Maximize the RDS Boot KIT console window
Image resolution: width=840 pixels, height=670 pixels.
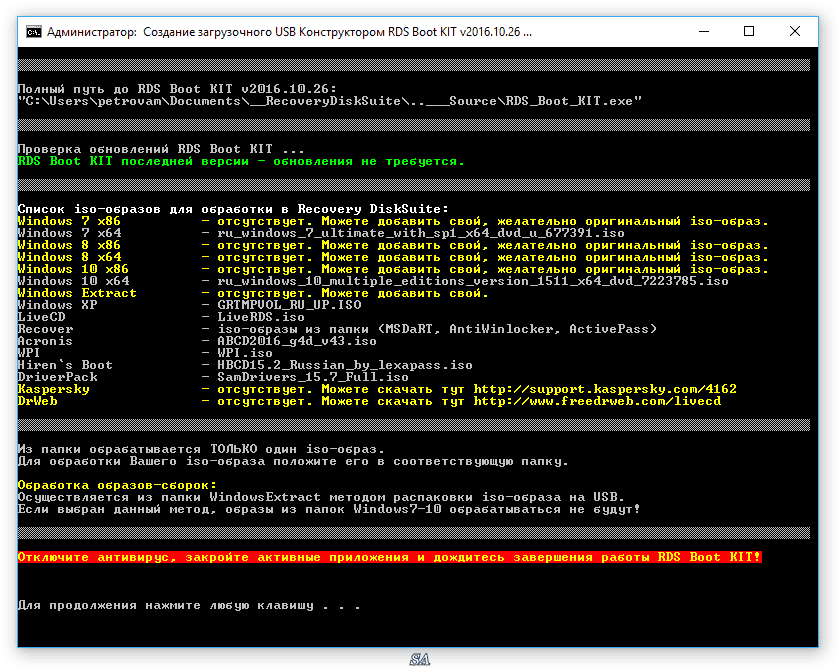[749, 32]
